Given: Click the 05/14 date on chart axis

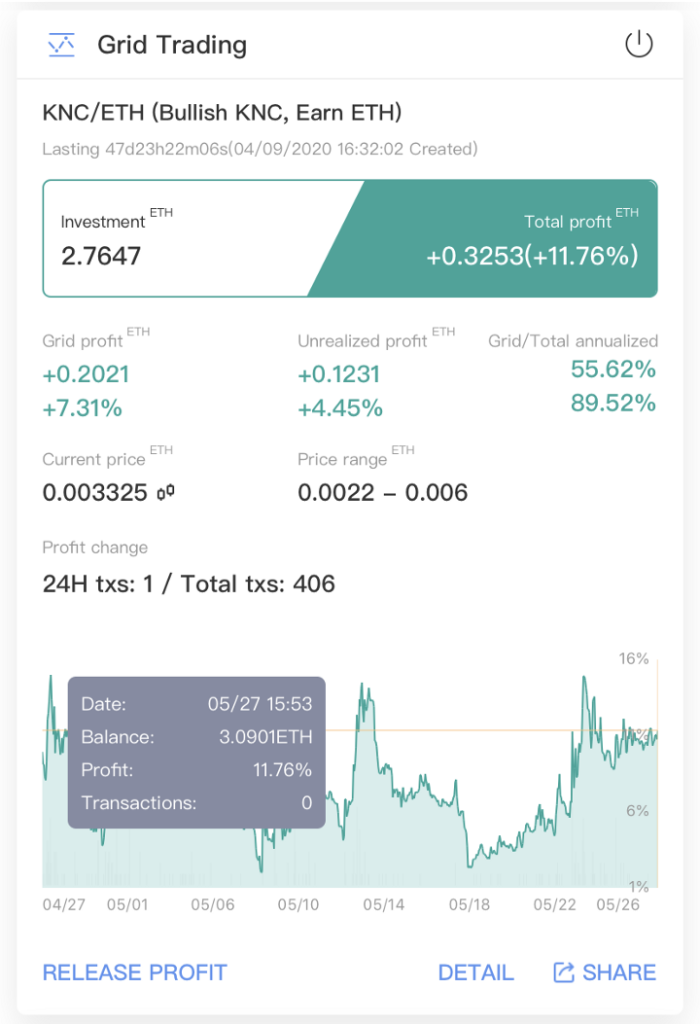Looking at the screenshot, I should pos(384,904).
